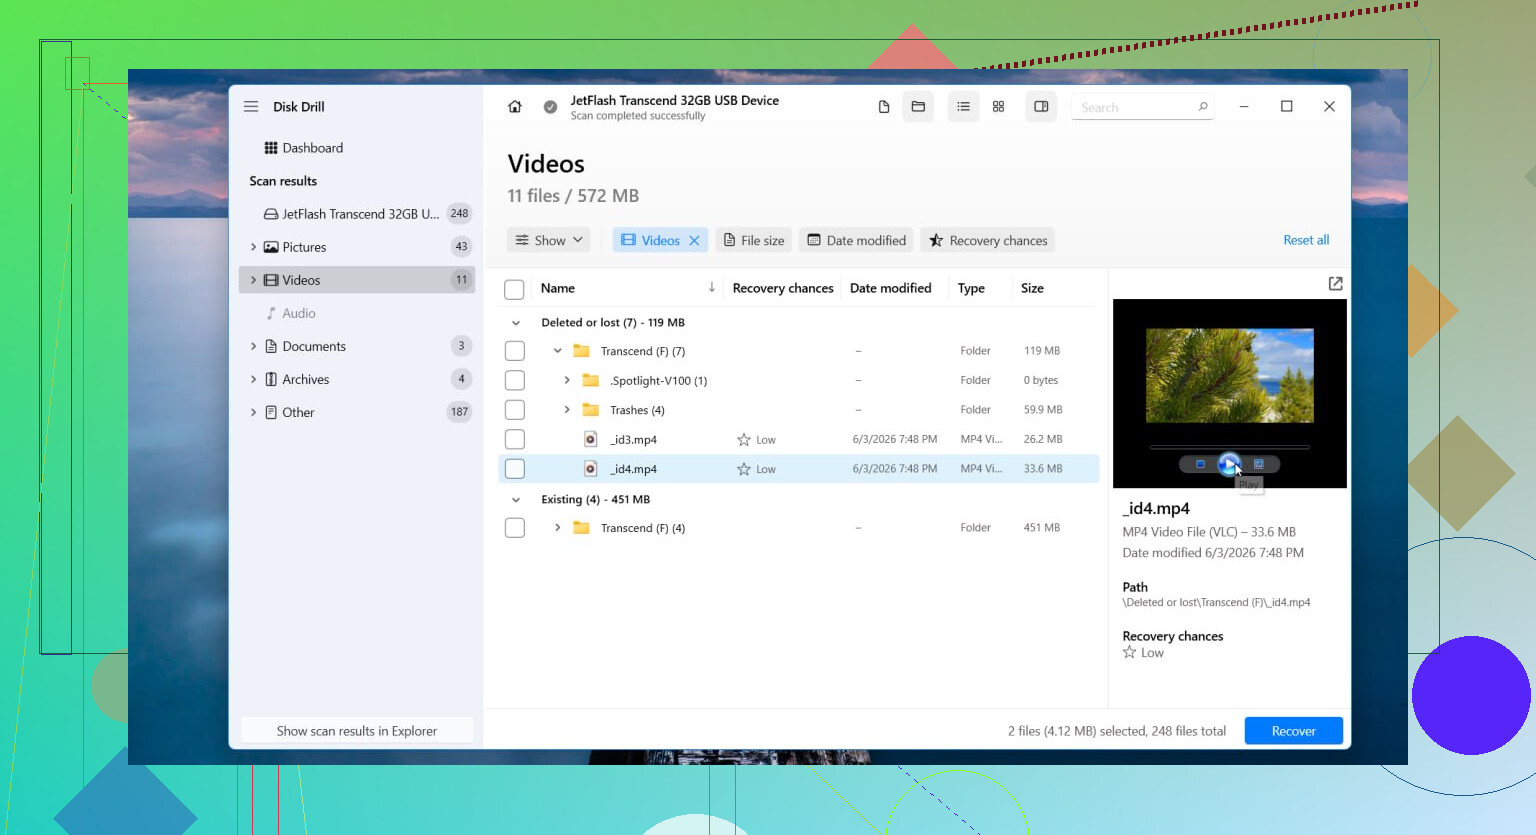Open the Date modified filter
The image size is (1536, 835).
[856, 240]
